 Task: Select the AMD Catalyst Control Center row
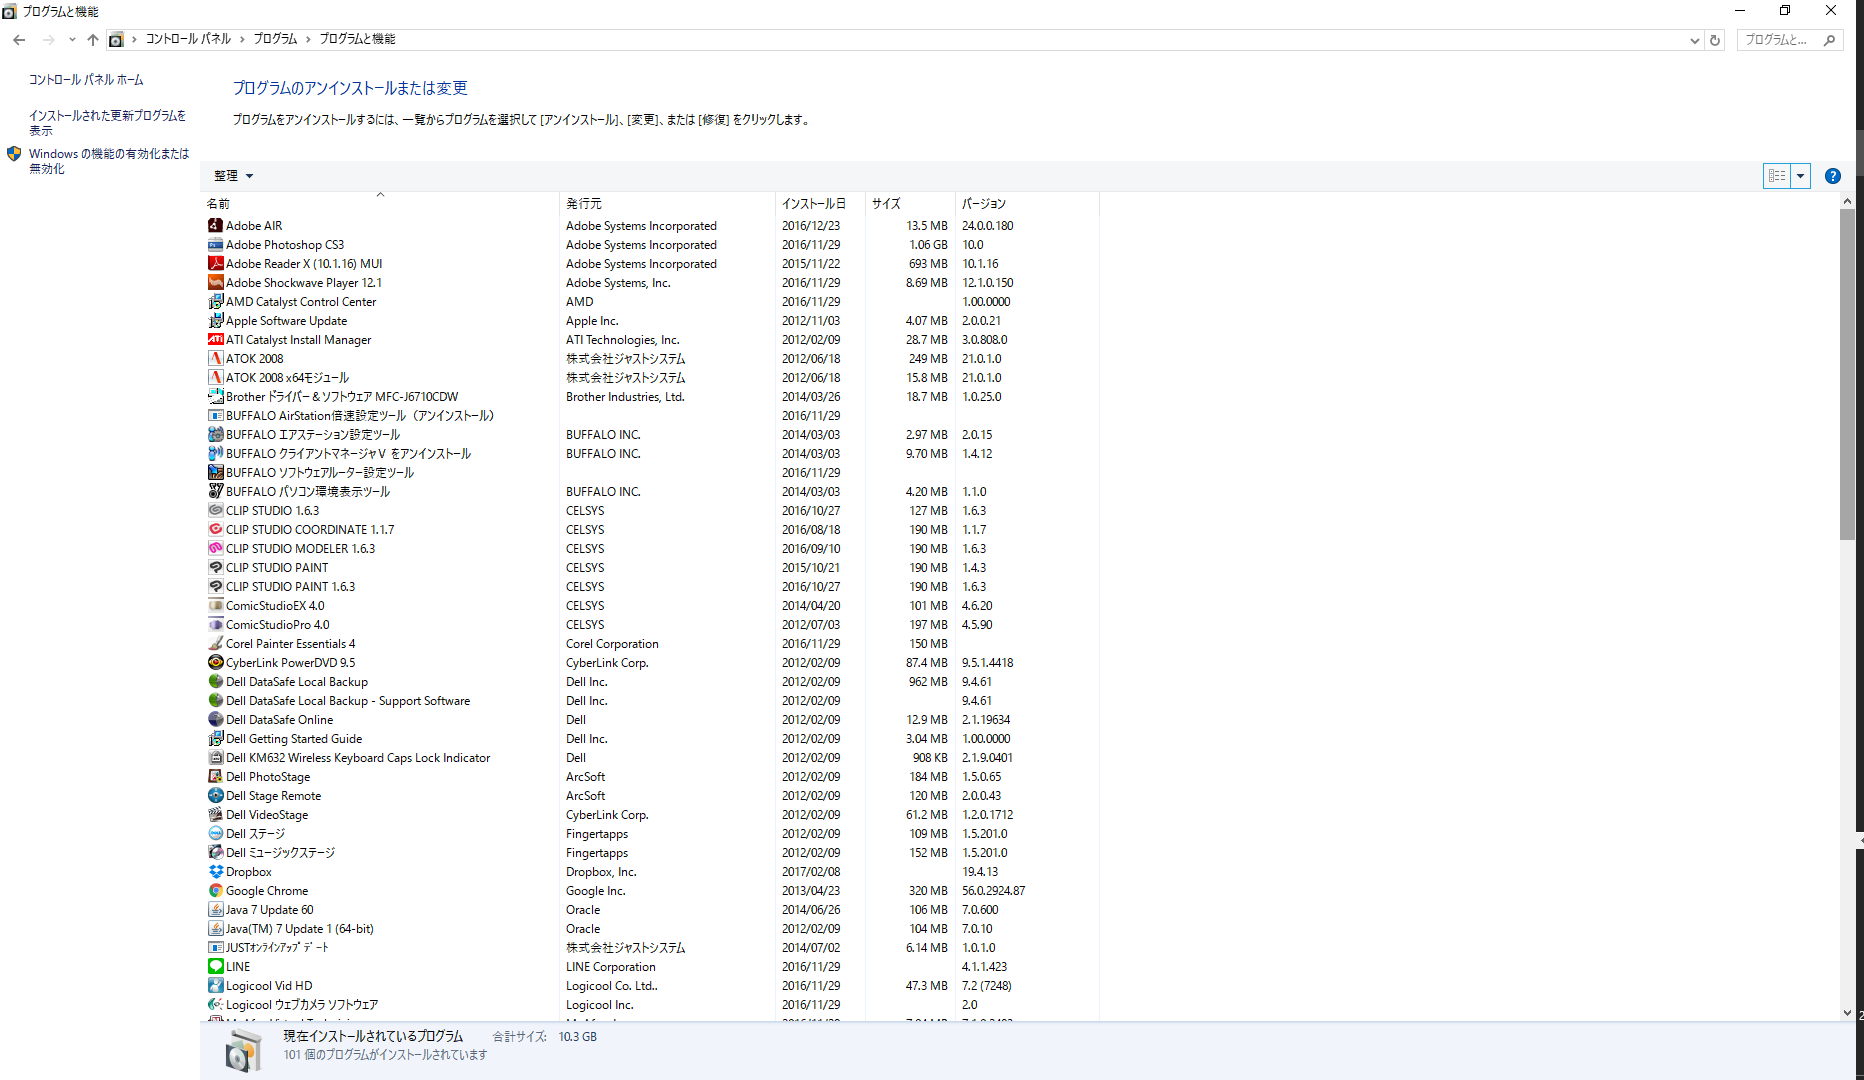click(652, 302)
